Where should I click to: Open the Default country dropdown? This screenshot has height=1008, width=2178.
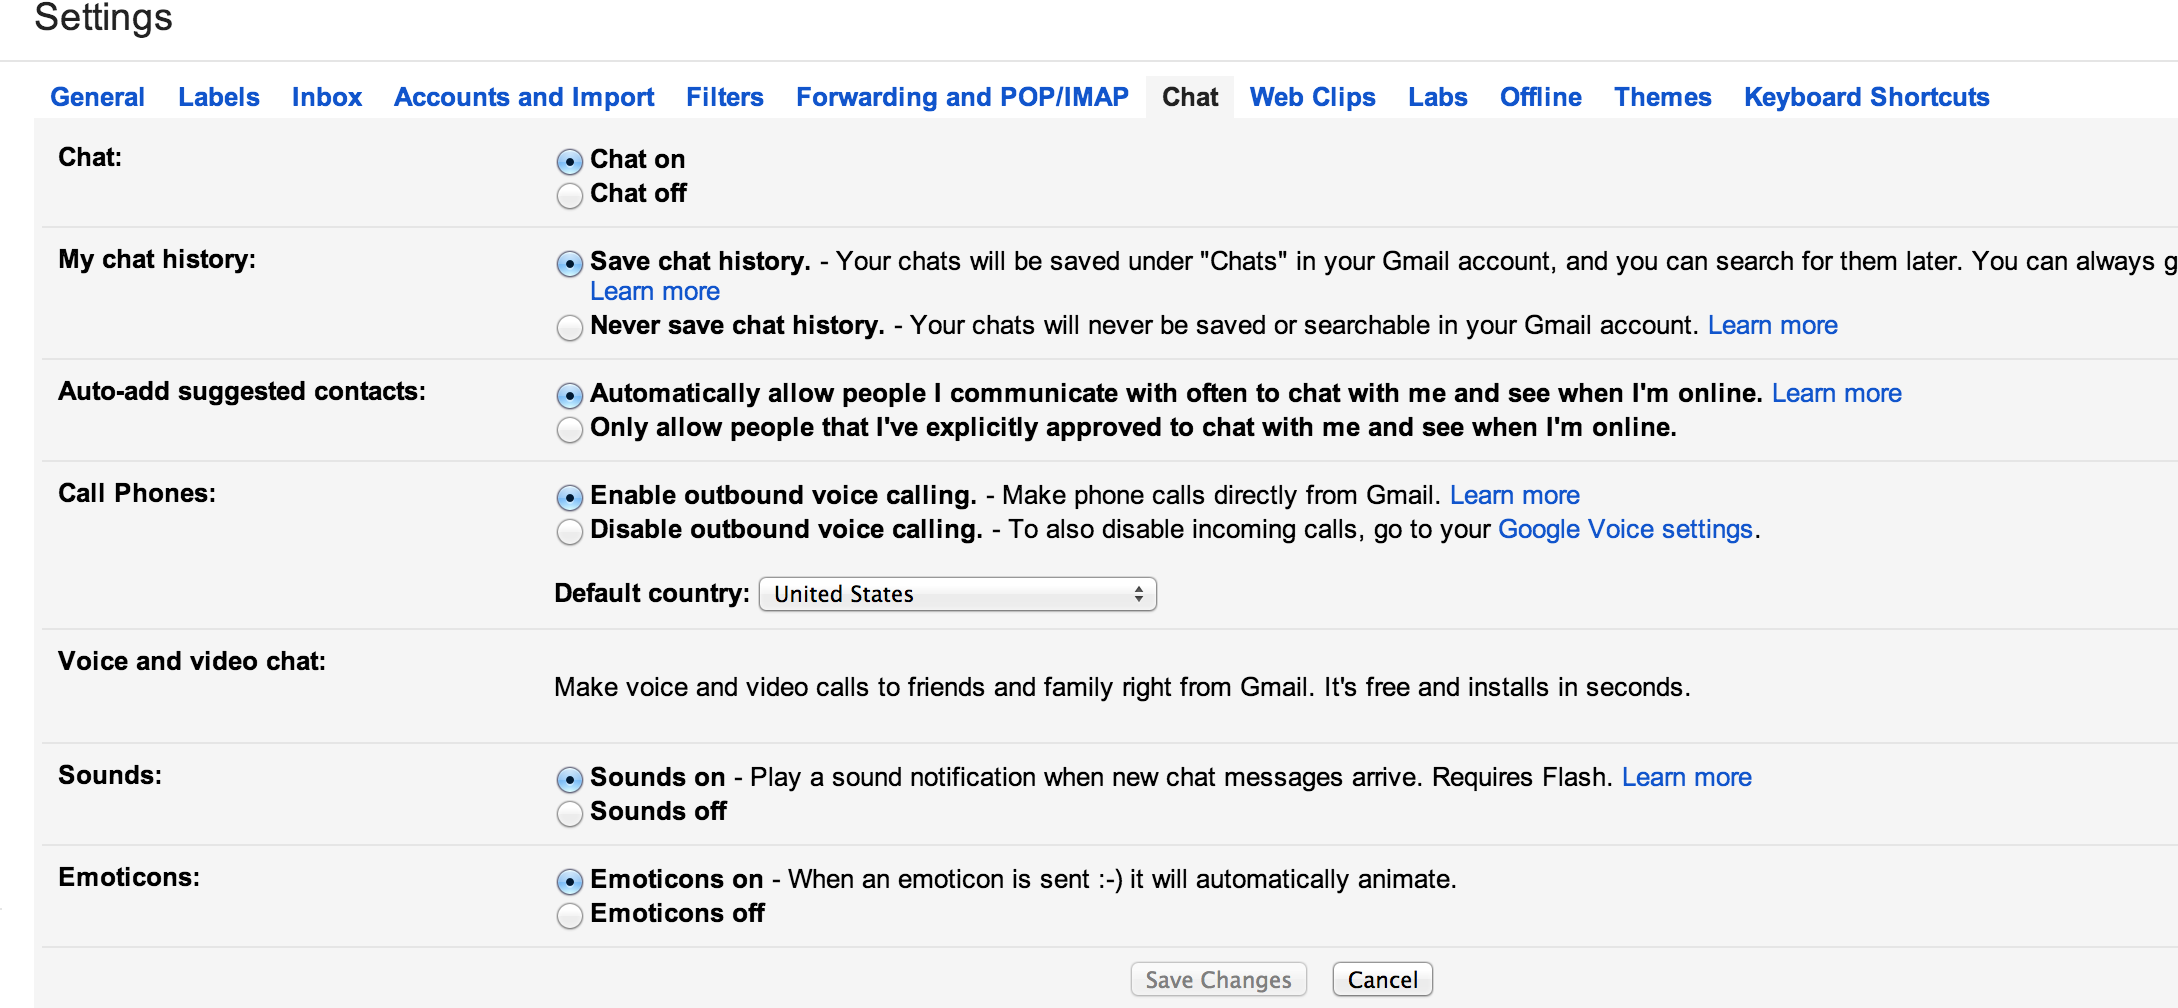coord(957,594)
